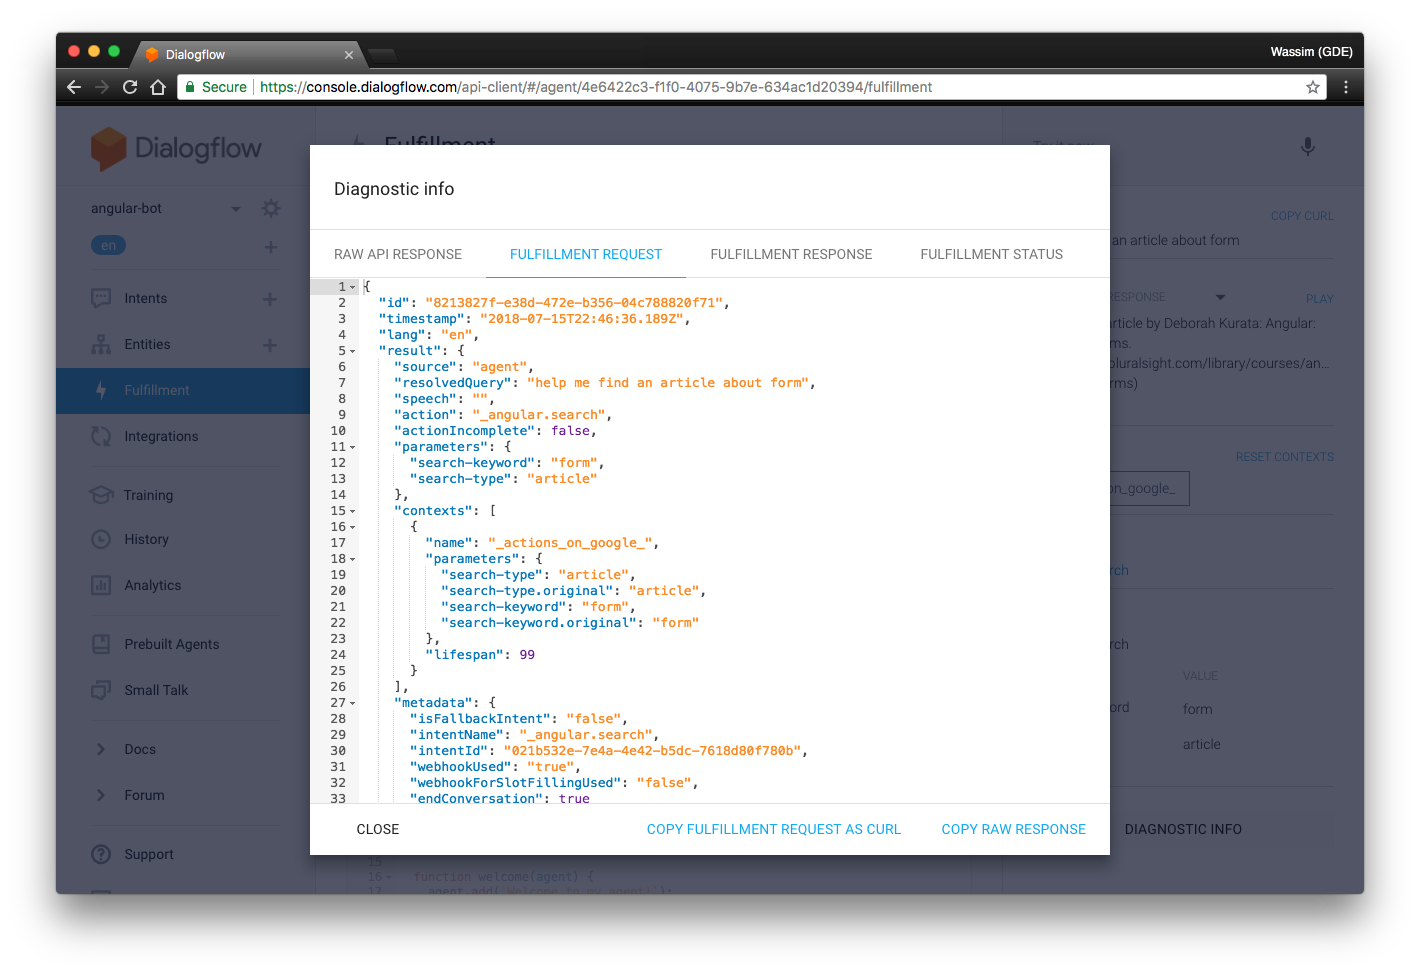Screen dimensions: 1420x974
Task: Click Secure site info indicator
Action: click(x=216, y=87)
